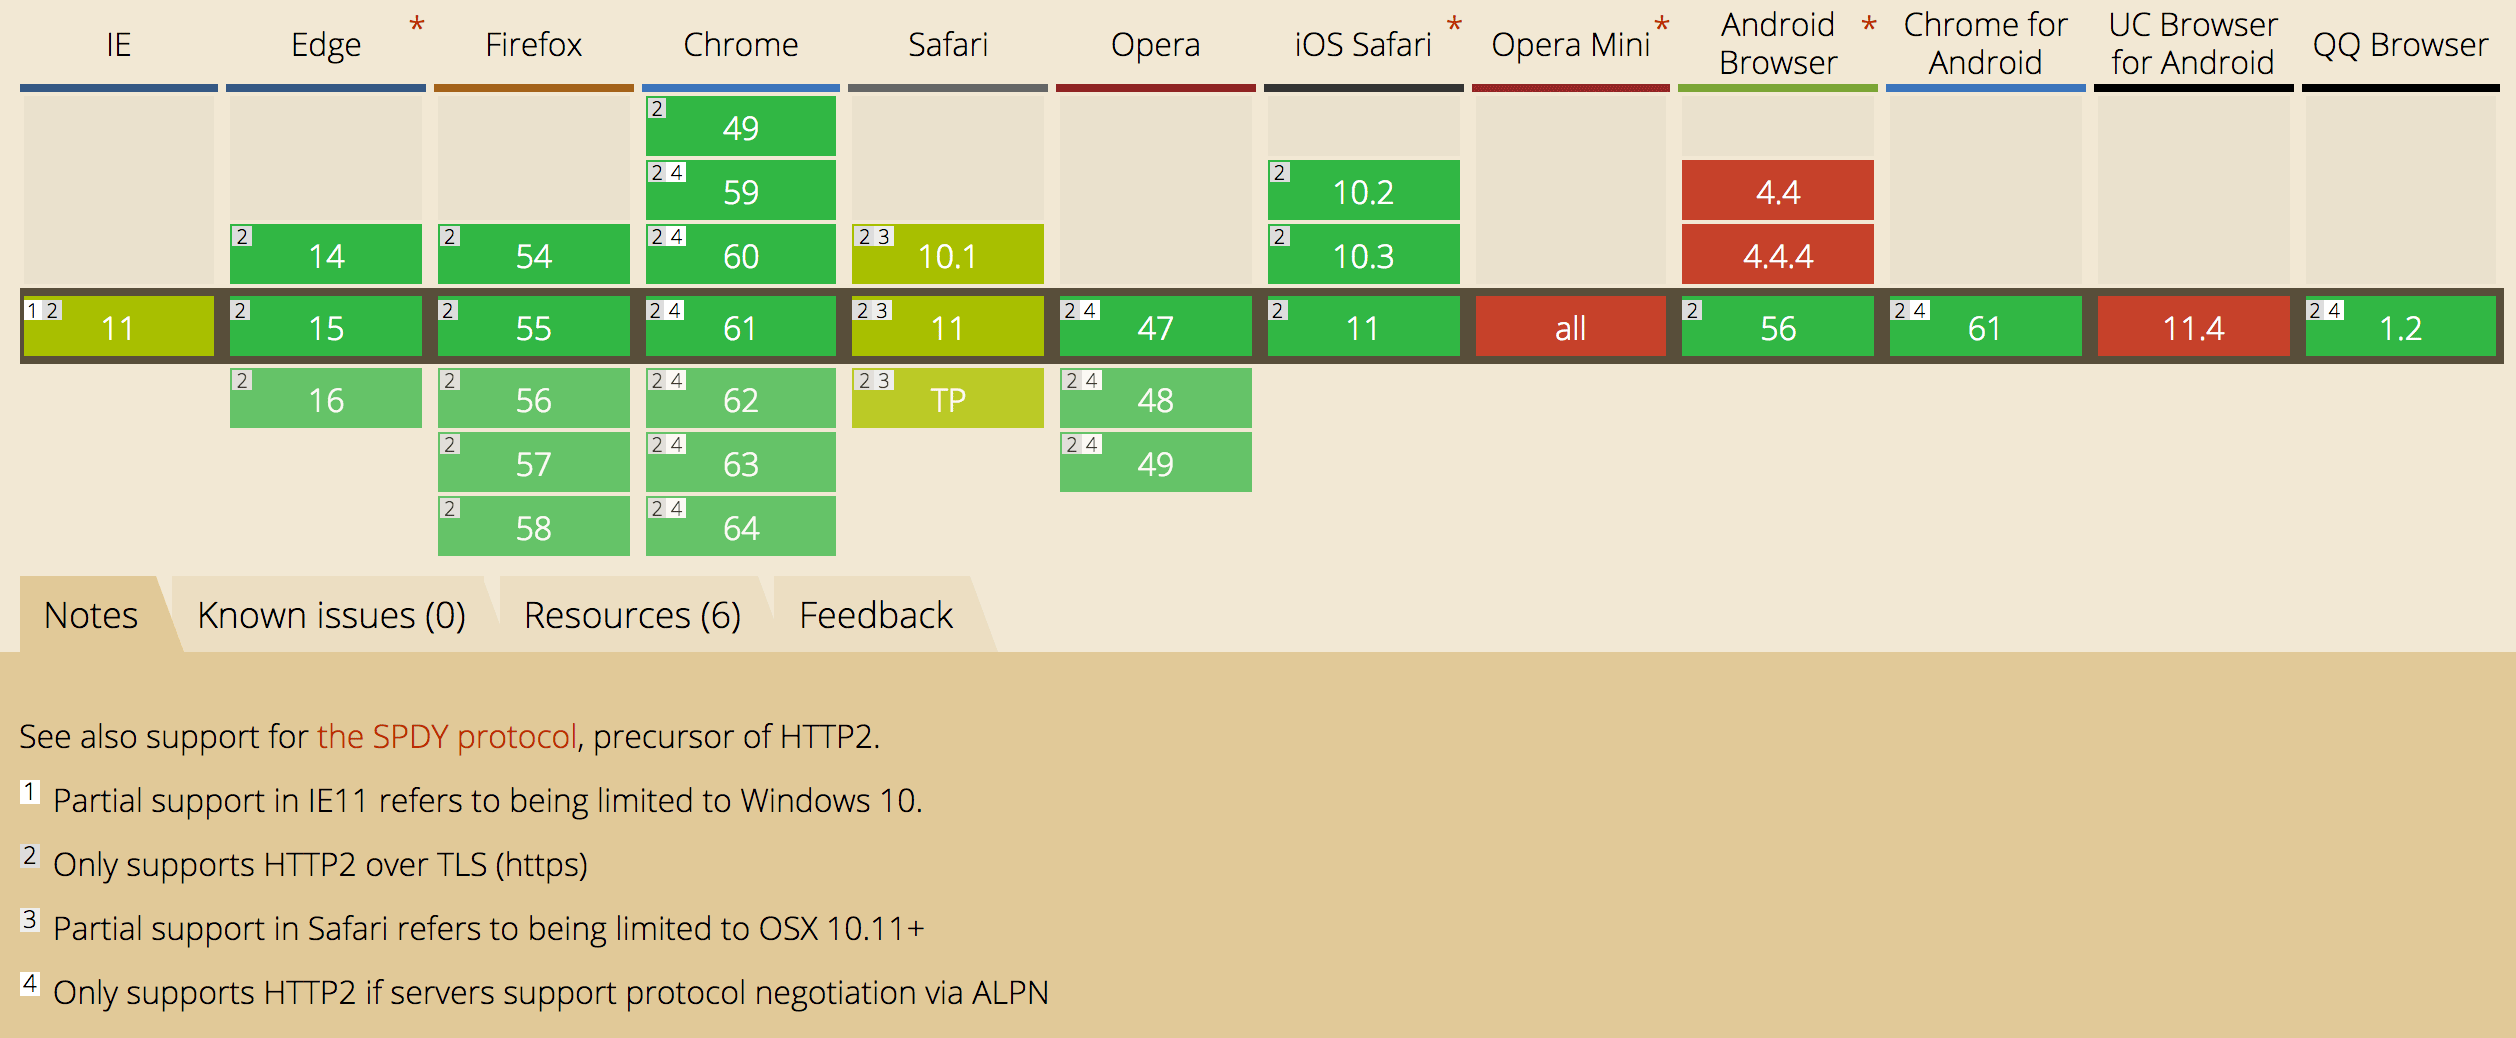The image size is (2516, 1038).
Task: Switch to Known issues (0) tab
Action: [332, 614]
